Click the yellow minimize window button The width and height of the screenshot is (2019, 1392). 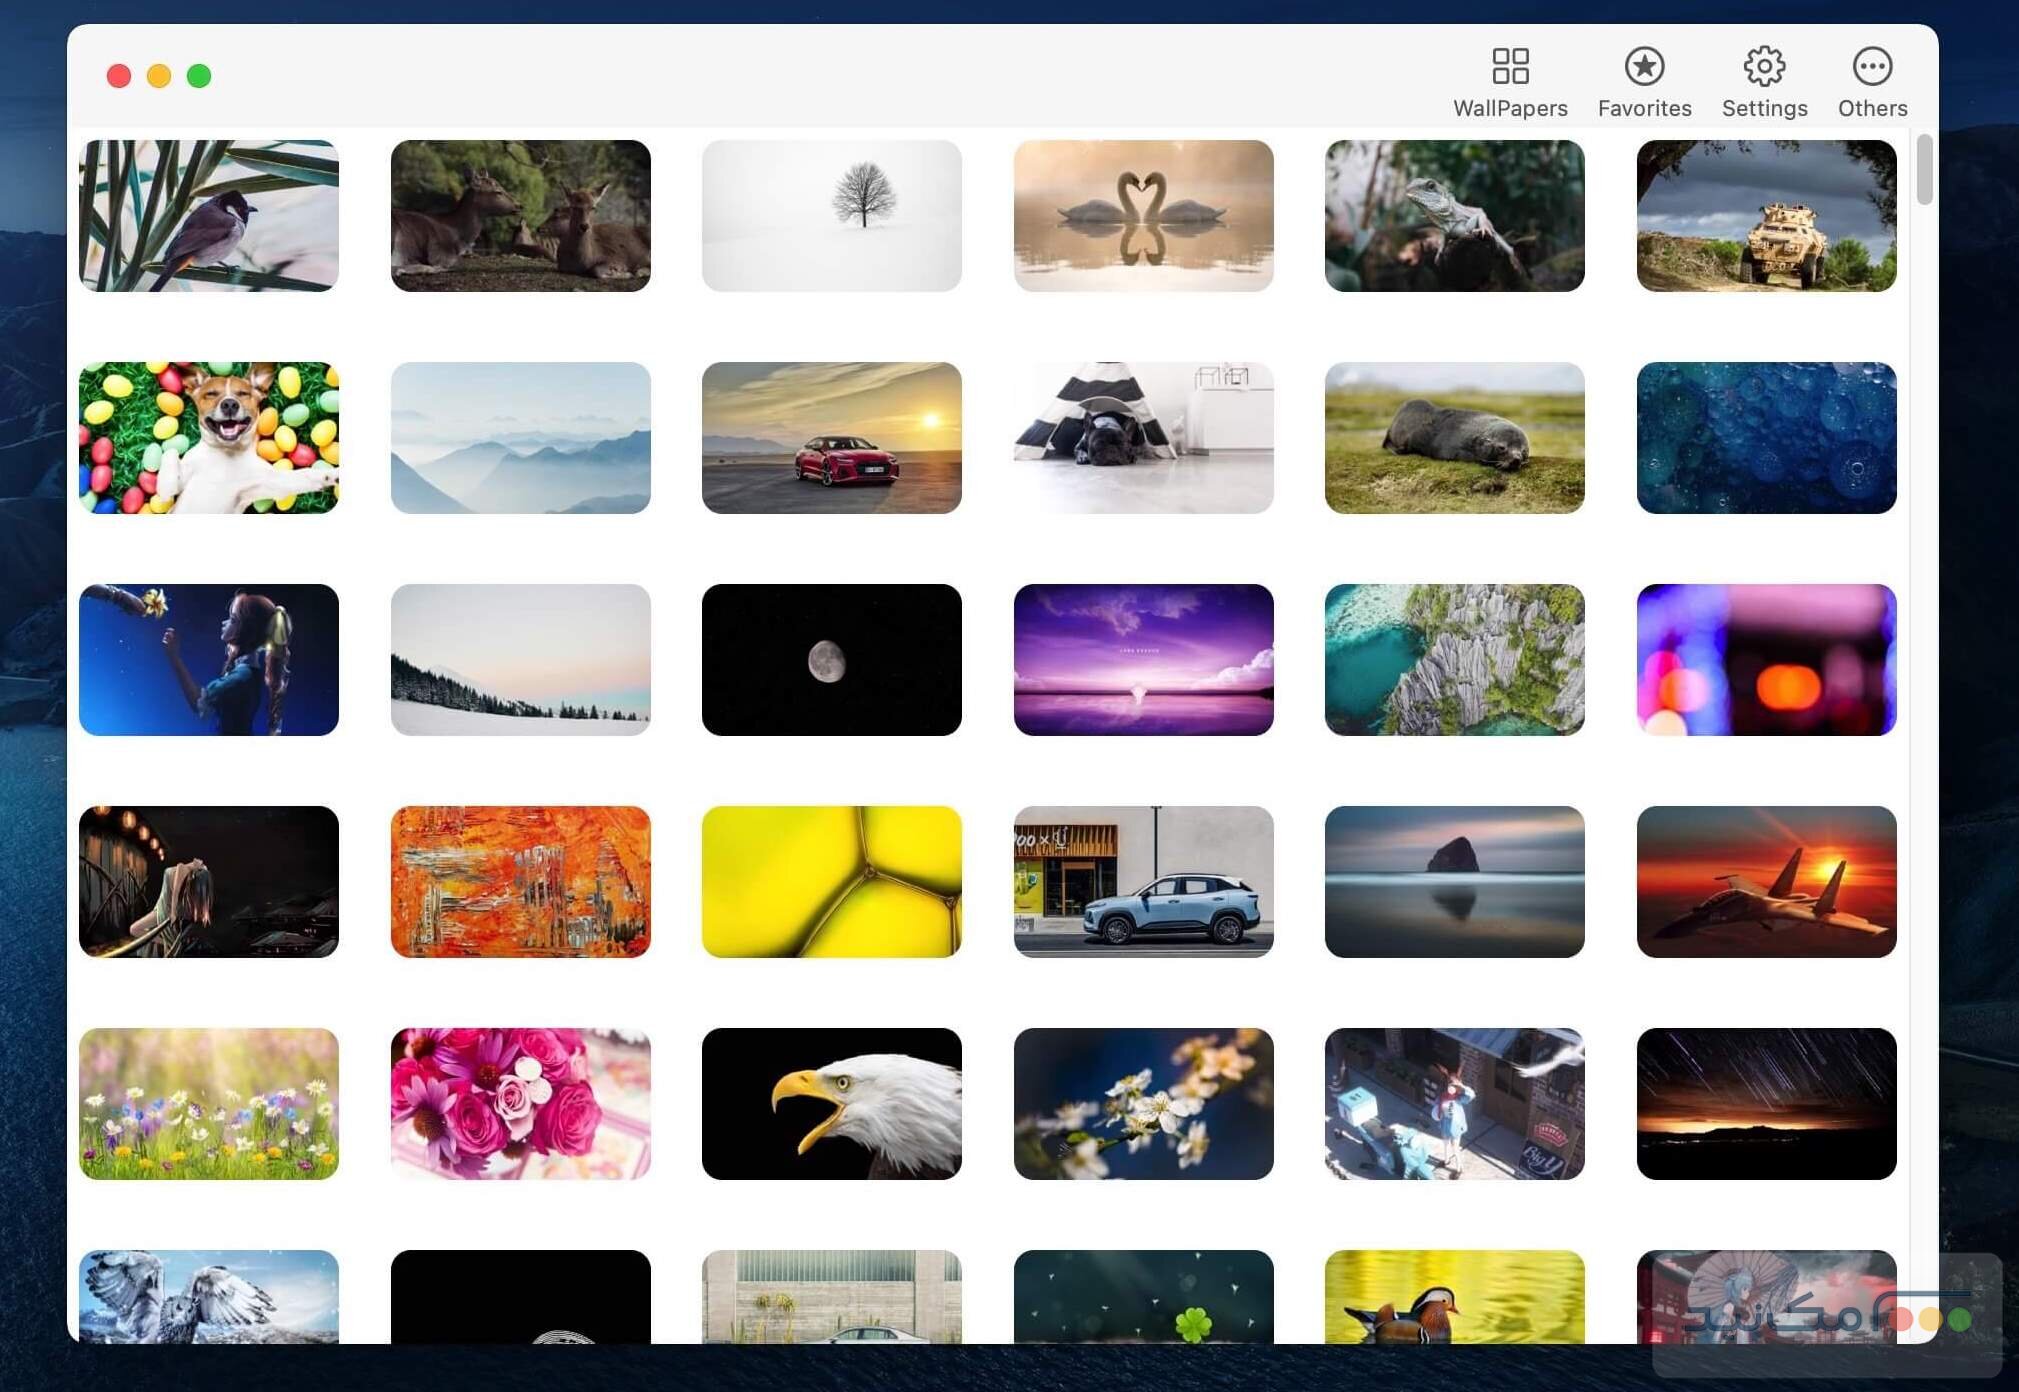coord(159,76)
